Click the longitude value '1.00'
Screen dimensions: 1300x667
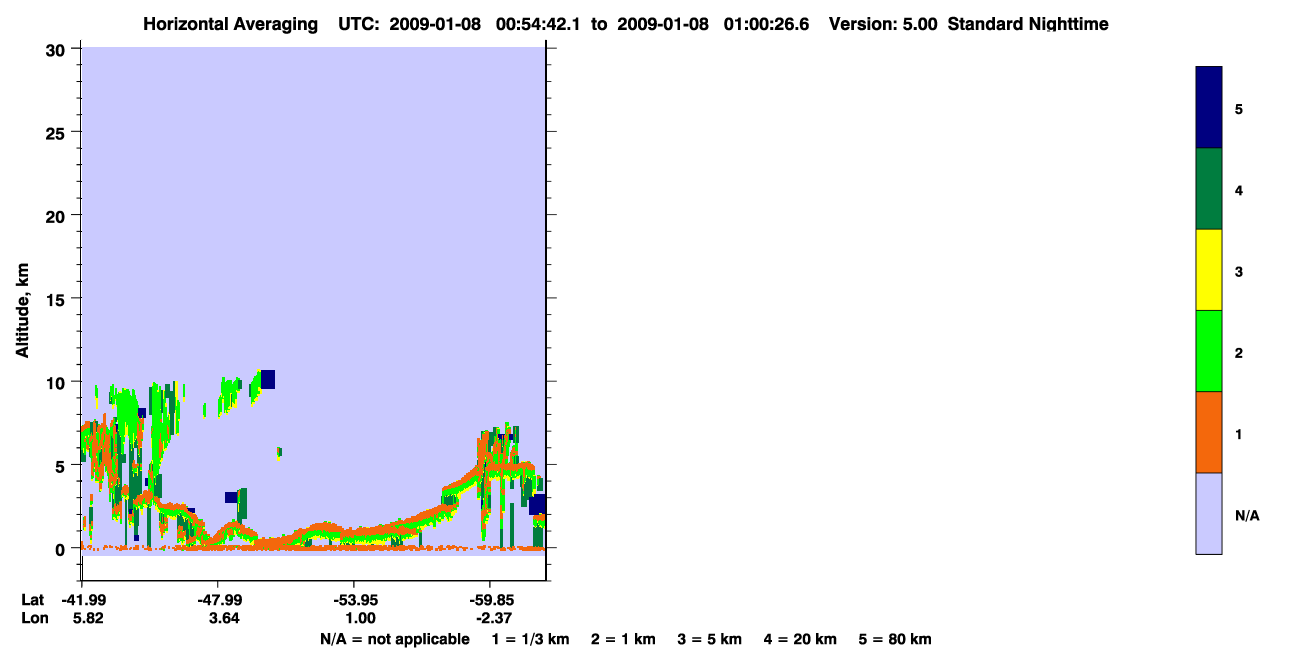[x=359, y=618]
